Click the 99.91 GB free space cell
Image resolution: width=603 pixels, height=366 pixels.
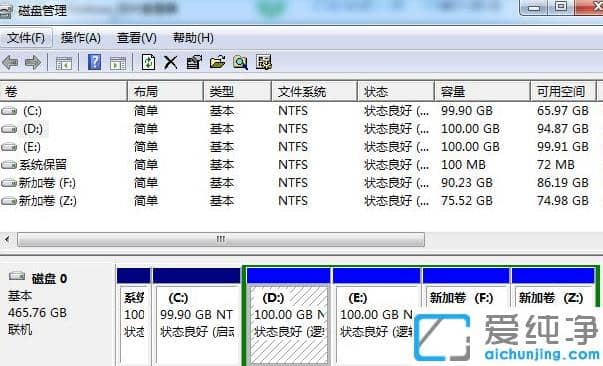point(563,147)
